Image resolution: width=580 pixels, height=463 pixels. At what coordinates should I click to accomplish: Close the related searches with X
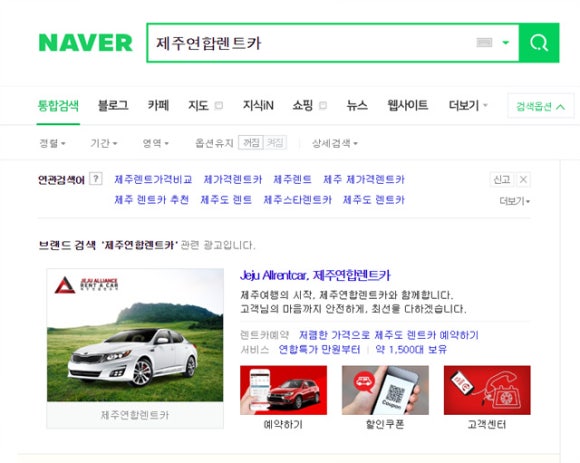[523, 179]
